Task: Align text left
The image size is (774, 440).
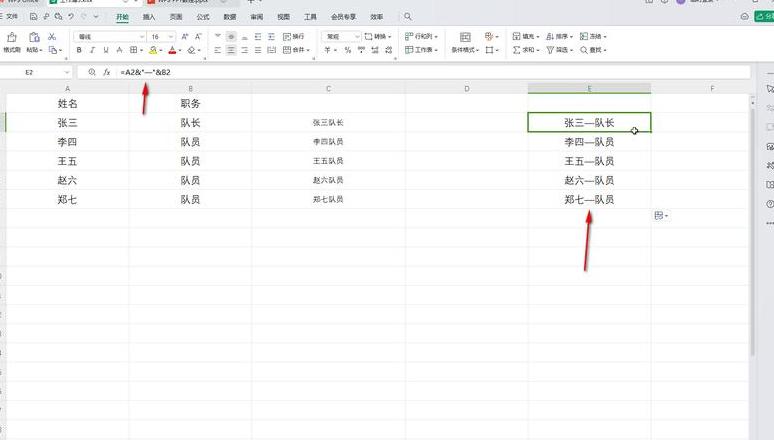Action: click(218, 50)
